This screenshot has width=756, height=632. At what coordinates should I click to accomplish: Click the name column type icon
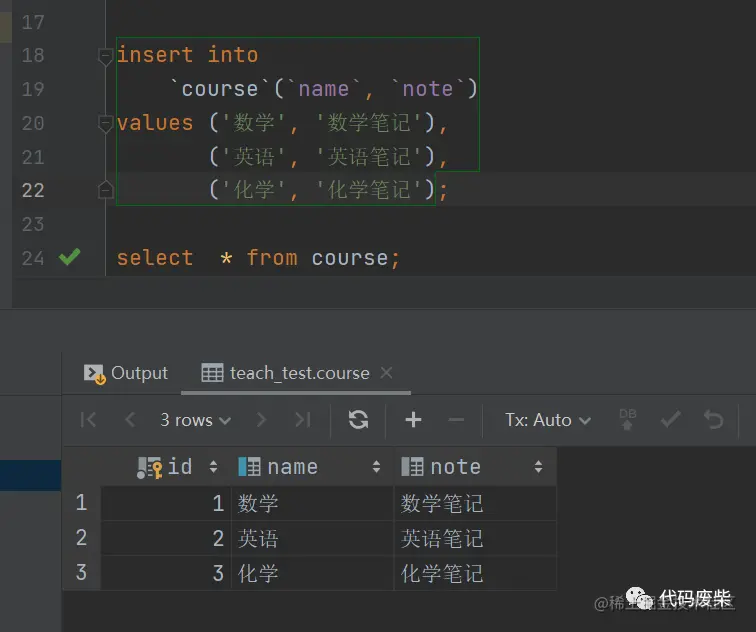(249, 467)
